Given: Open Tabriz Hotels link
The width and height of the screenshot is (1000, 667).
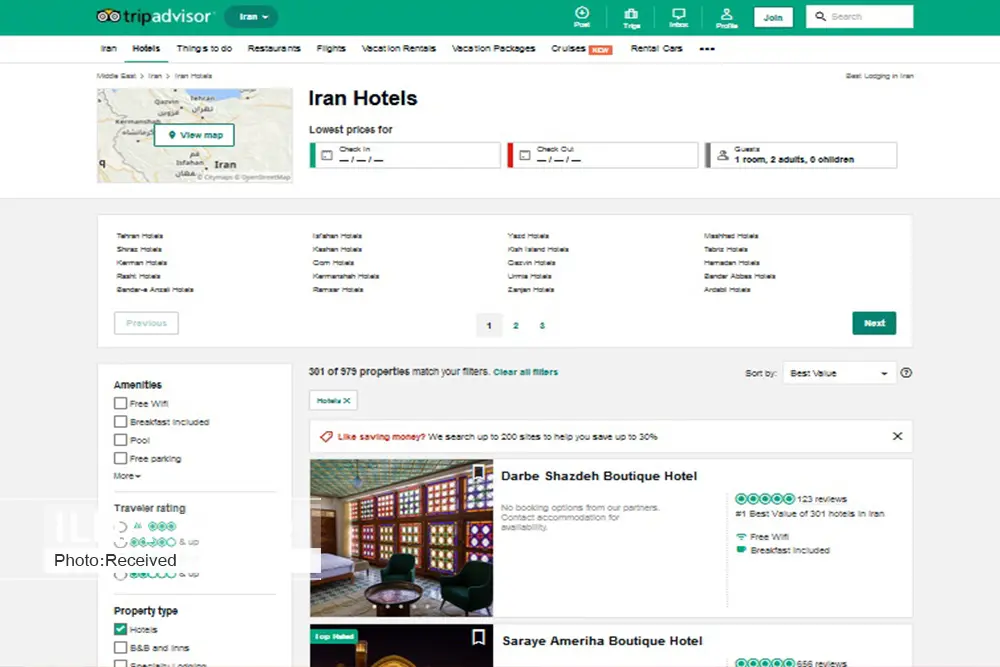Looking at the screenshot, I should point(726,249).
